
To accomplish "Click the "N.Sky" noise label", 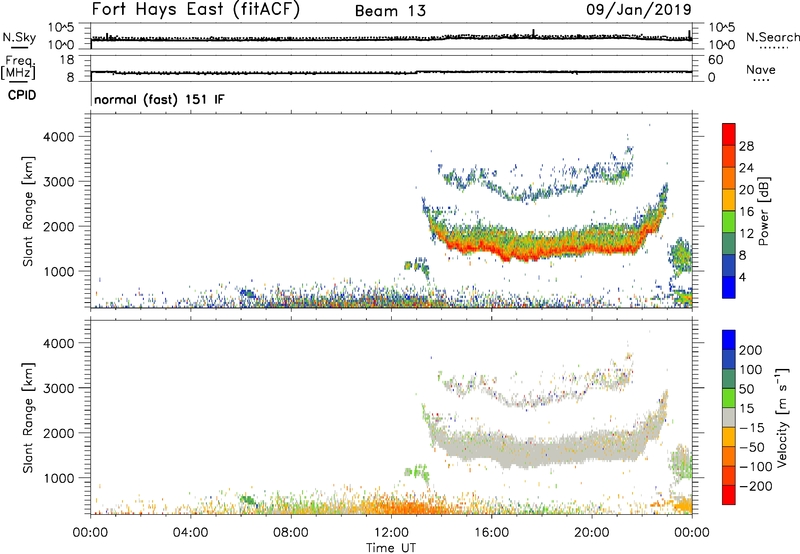I will (x=19, y=37).
